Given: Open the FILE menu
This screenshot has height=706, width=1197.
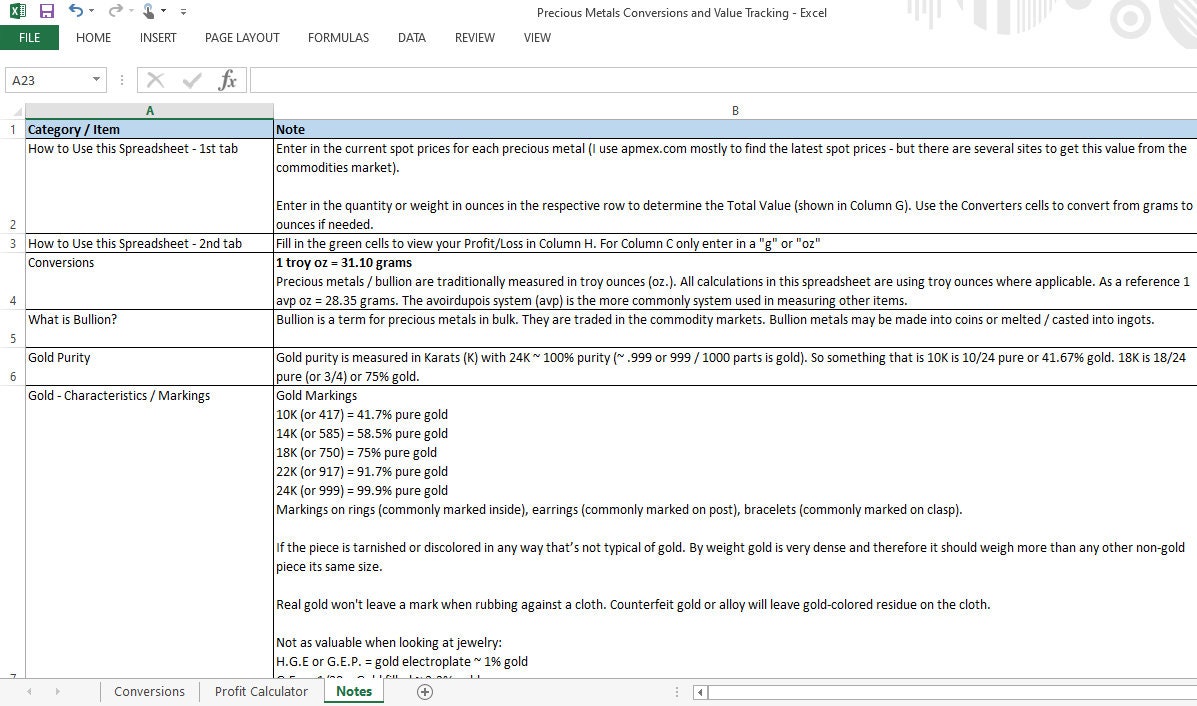Looking at the screenshot, I should pos(29,37).
